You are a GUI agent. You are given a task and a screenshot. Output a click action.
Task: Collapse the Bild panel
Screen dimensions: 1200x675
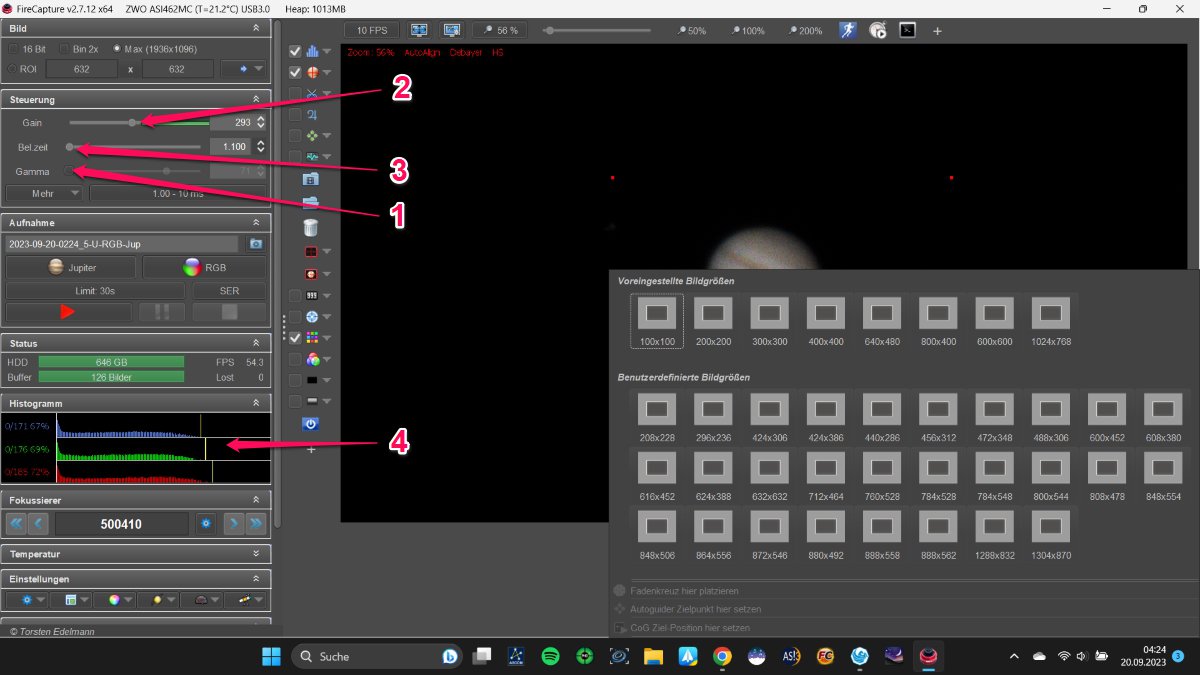click(256, 28)
